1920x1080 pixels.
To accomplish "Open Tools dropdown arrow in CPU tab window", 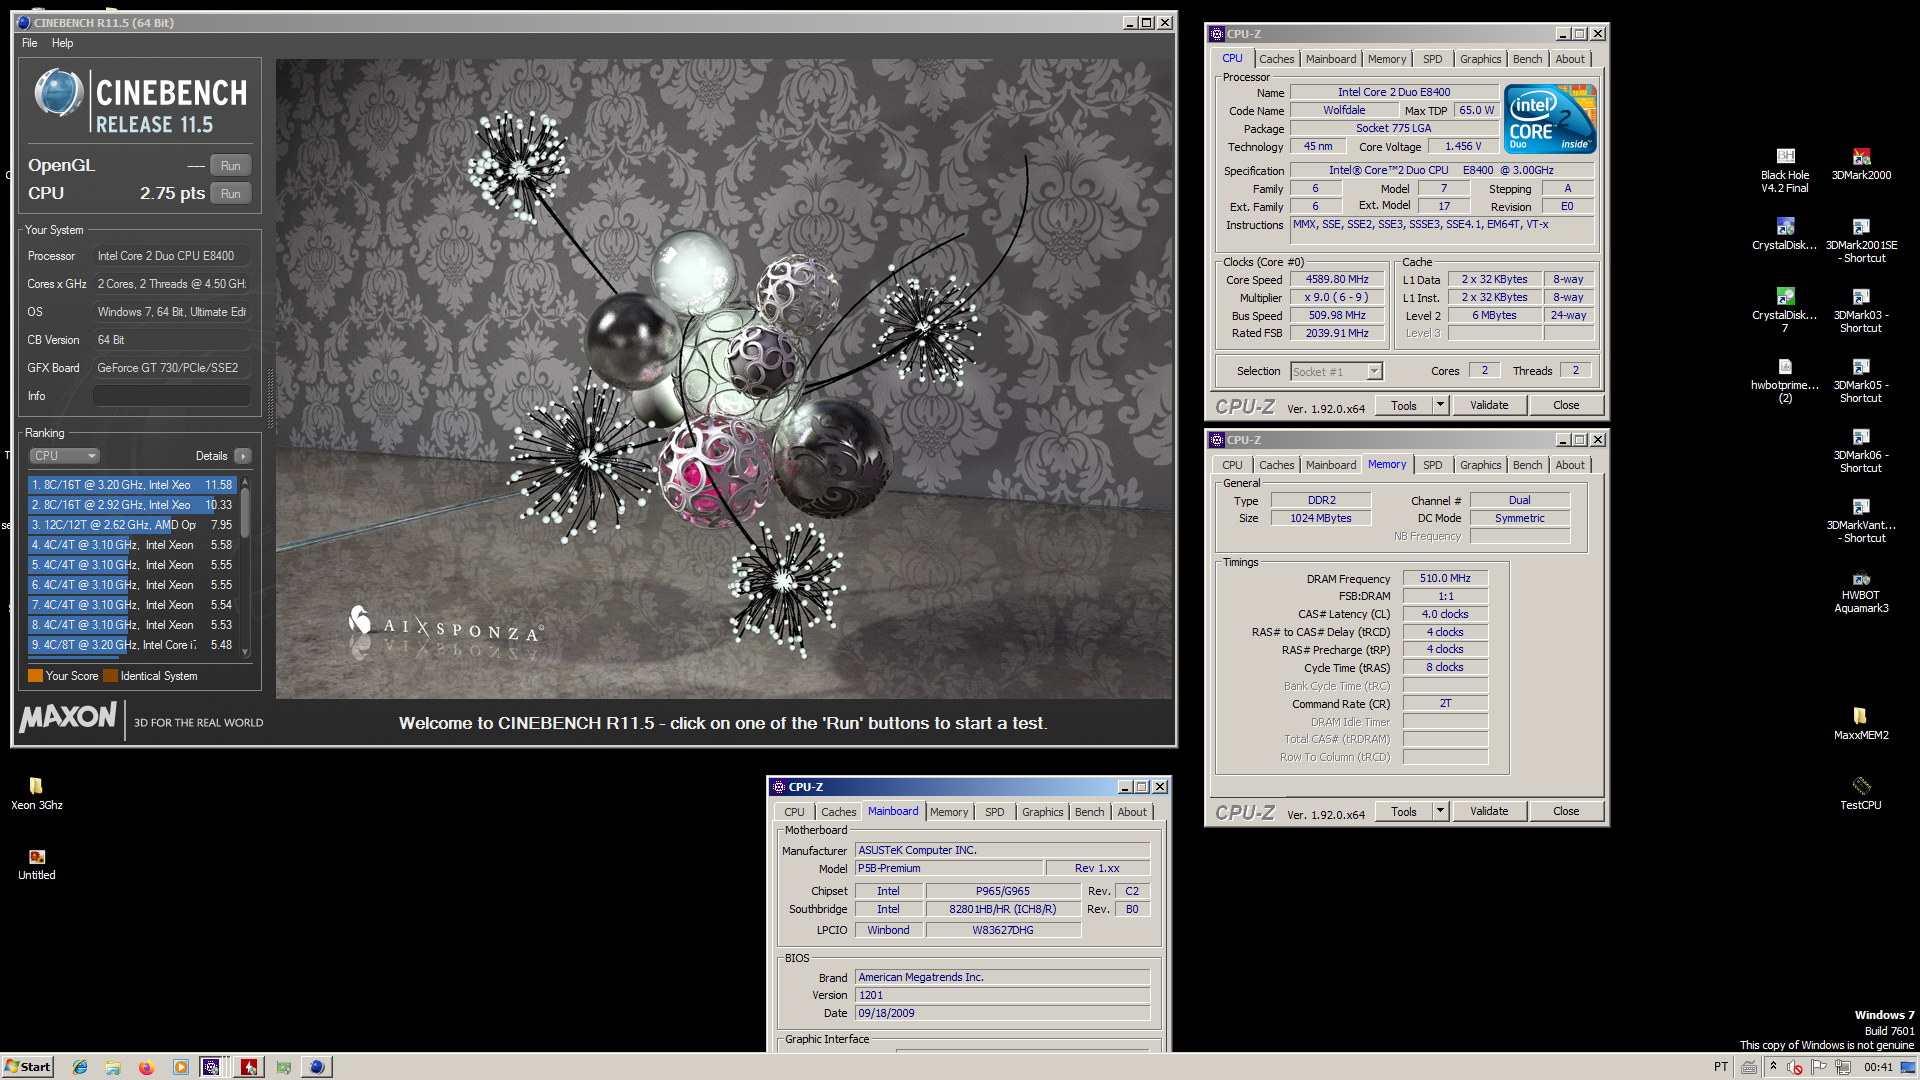I will point(1441,405).
